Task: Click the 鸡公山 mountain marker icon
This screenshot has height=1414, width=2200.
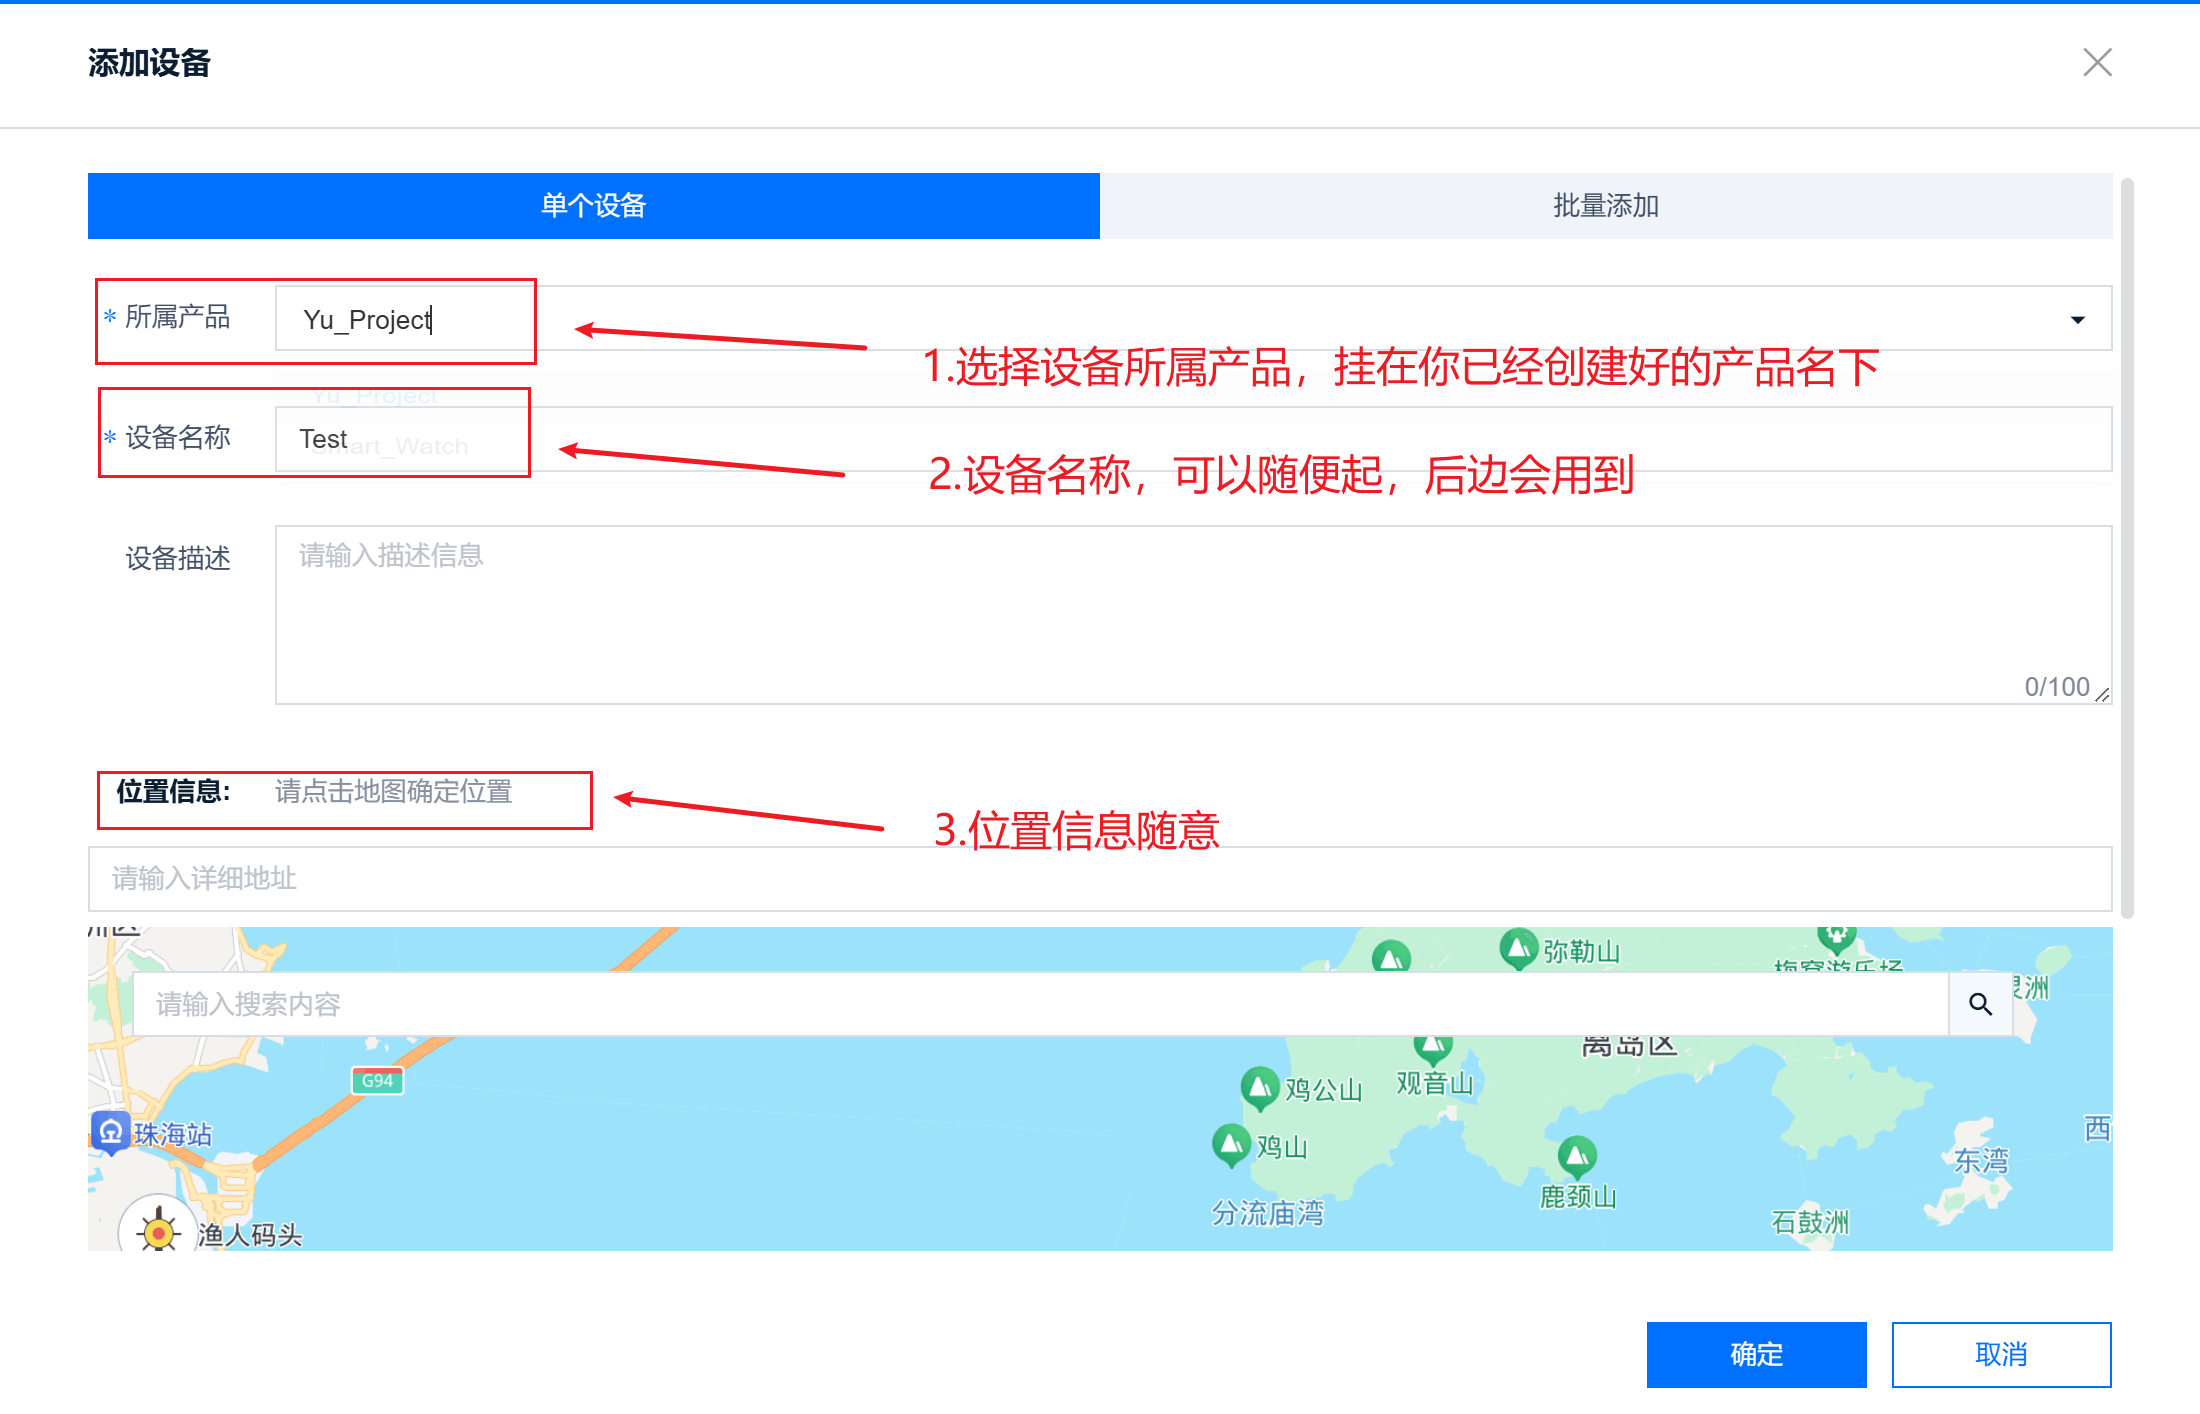Action: point(1260,1088)
